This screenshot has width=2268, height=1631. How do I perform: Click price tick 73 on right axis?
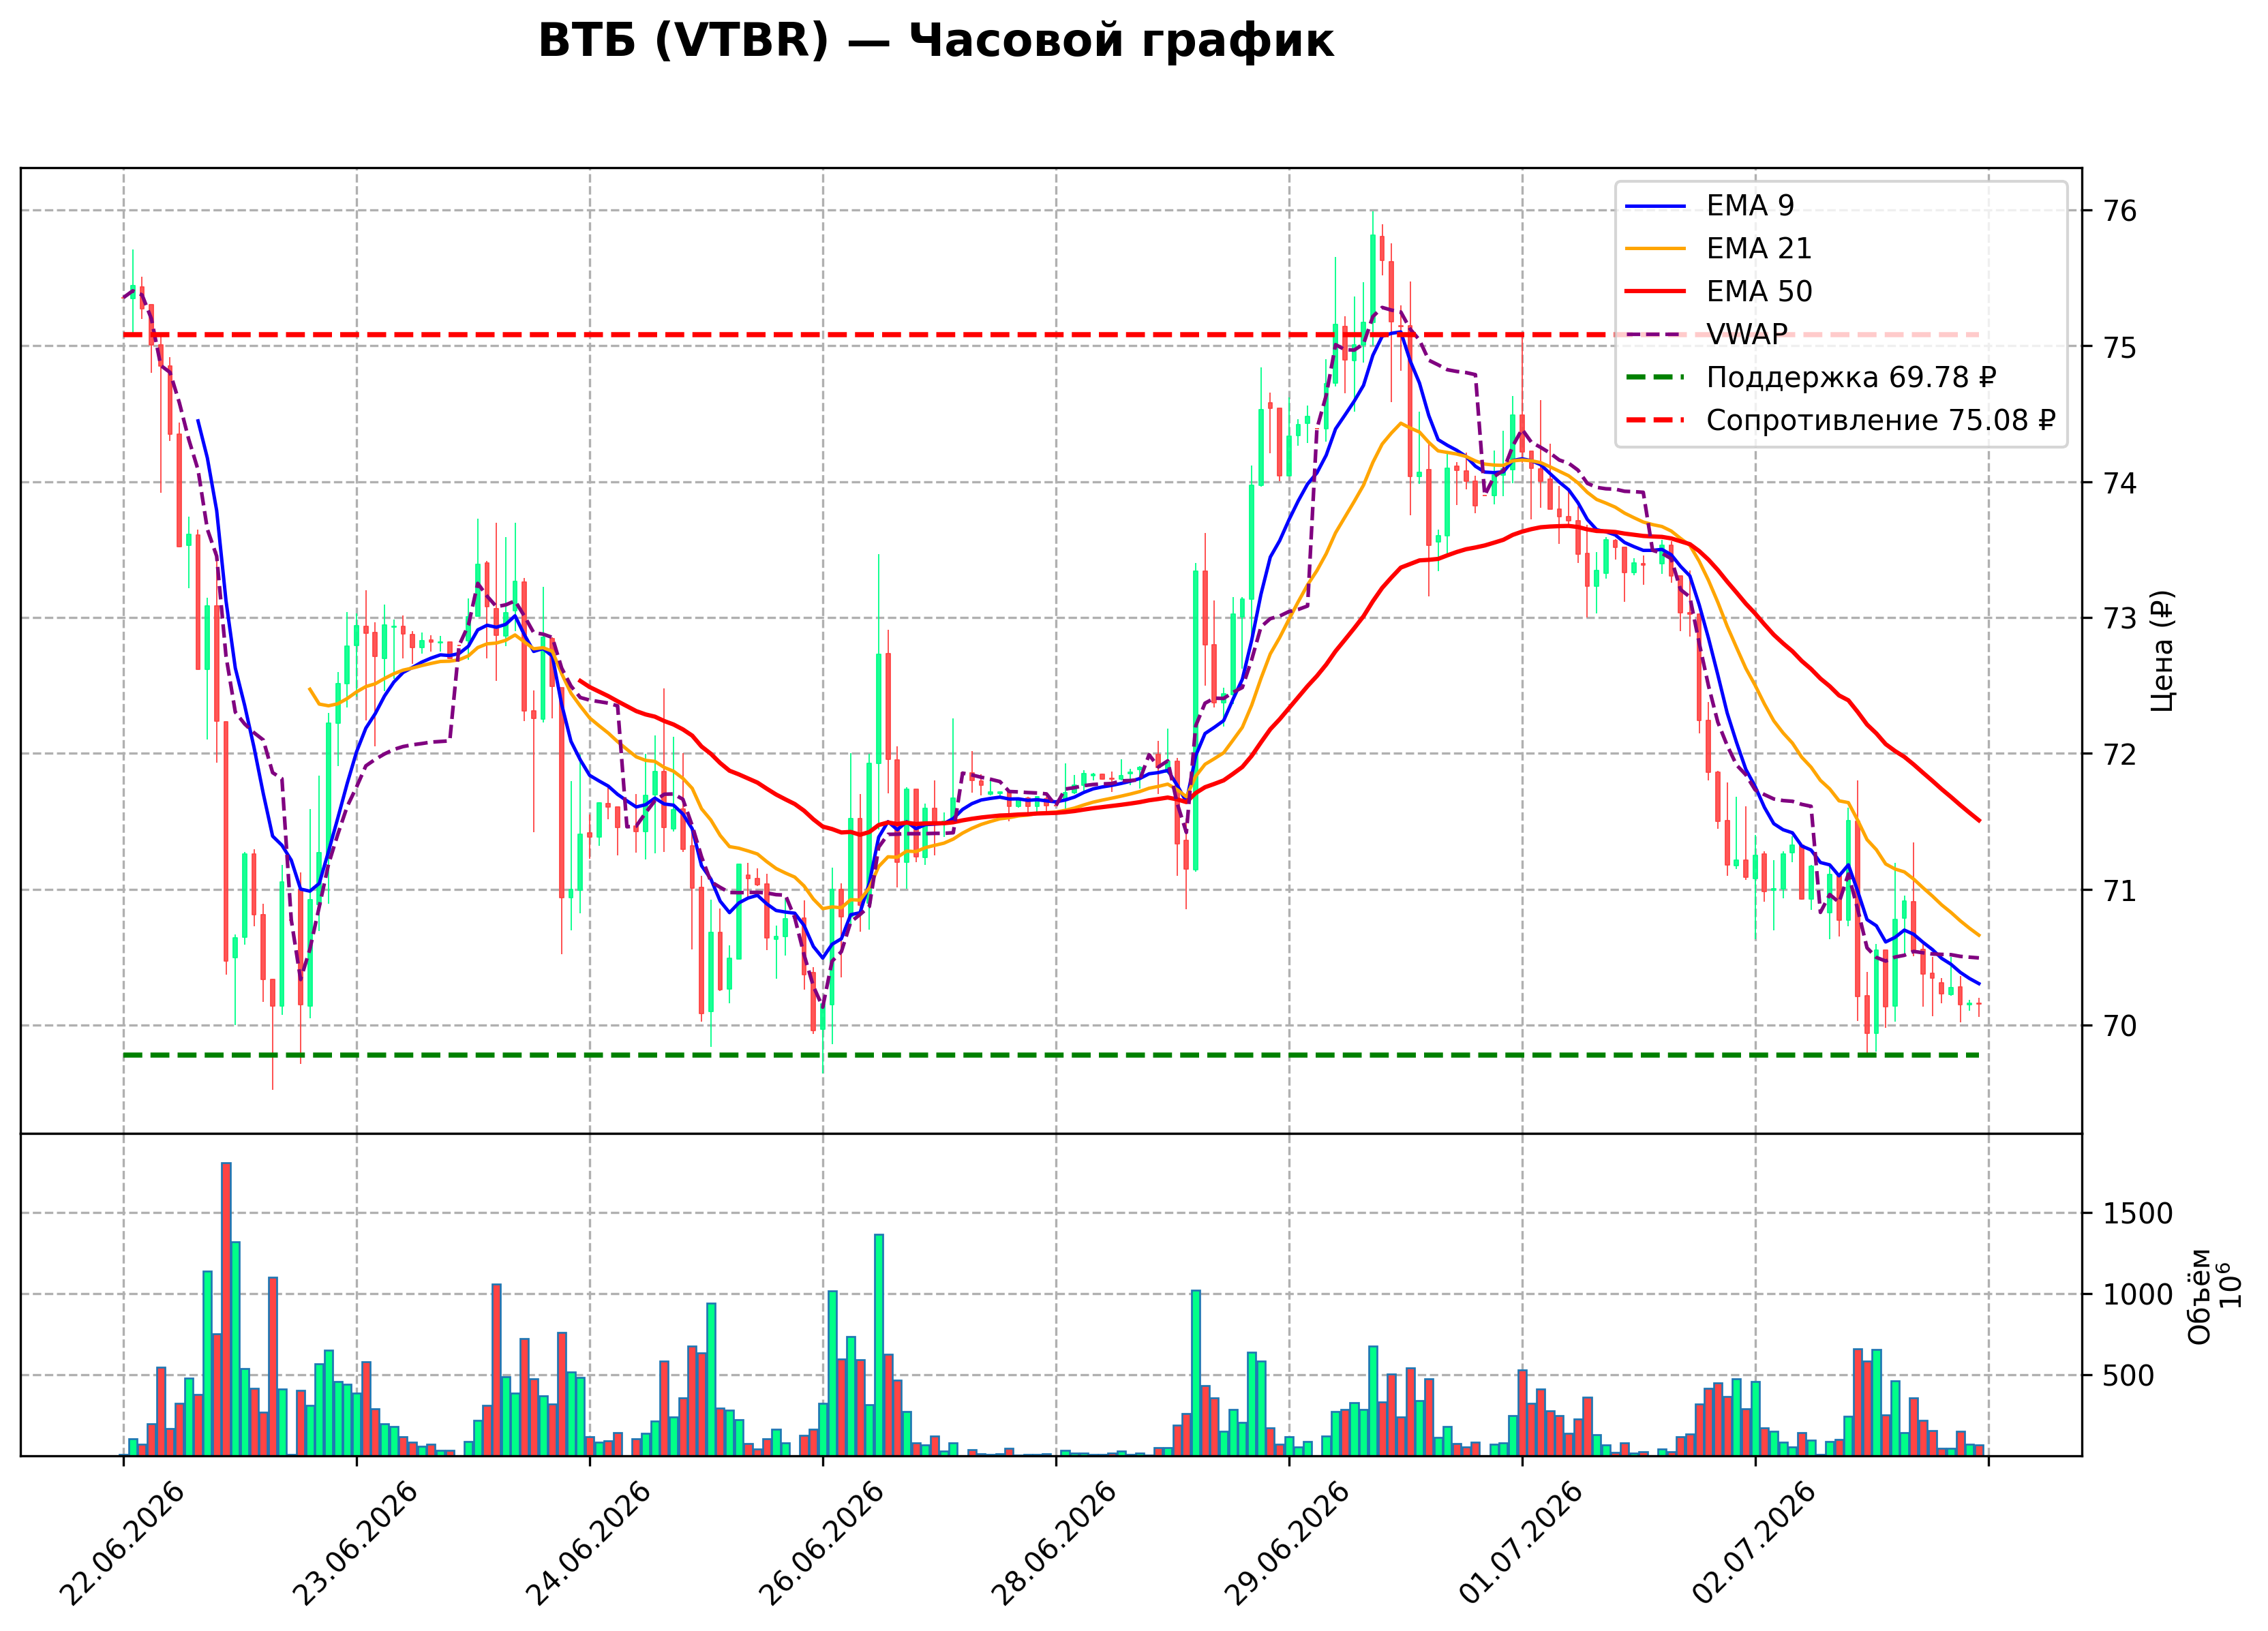coord(2120,618)
